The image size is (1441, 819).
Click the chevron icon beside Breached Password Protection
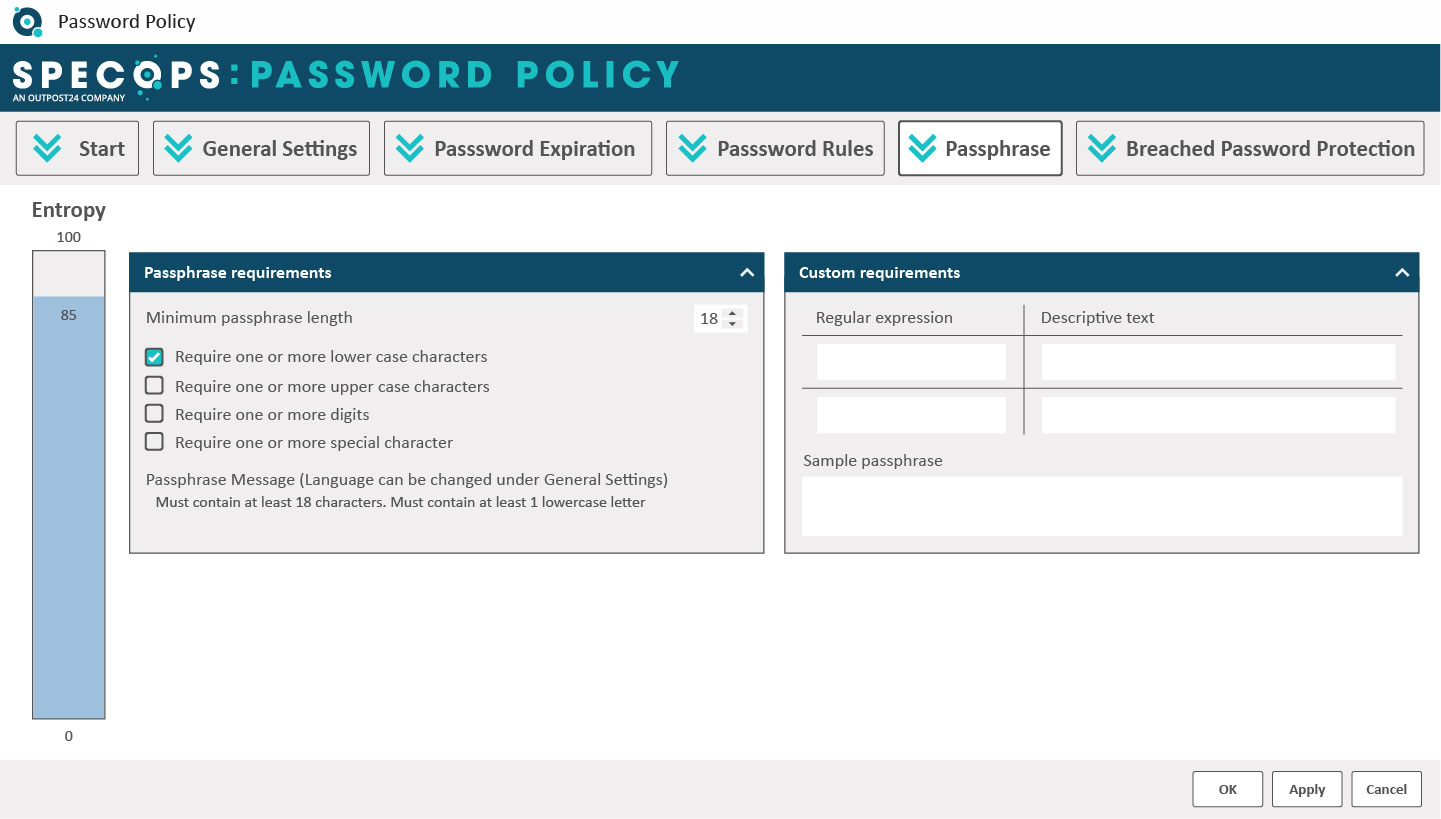[x=1101, y=149]
